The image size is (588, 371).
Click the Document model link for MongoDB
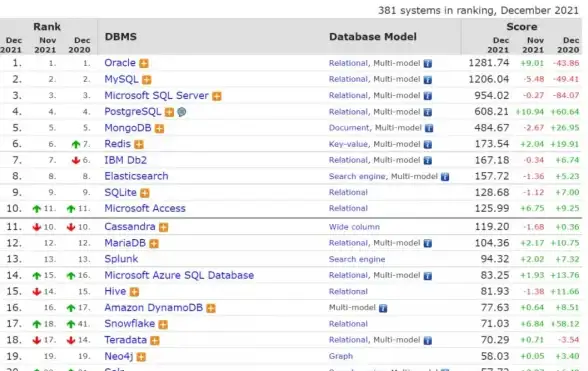click(349, 128)
